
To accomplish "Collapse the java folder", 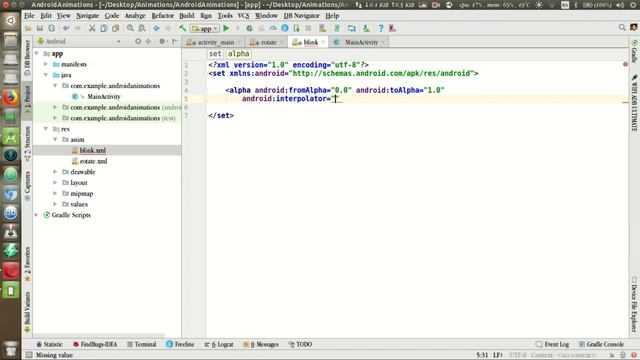I will (46, 75).
